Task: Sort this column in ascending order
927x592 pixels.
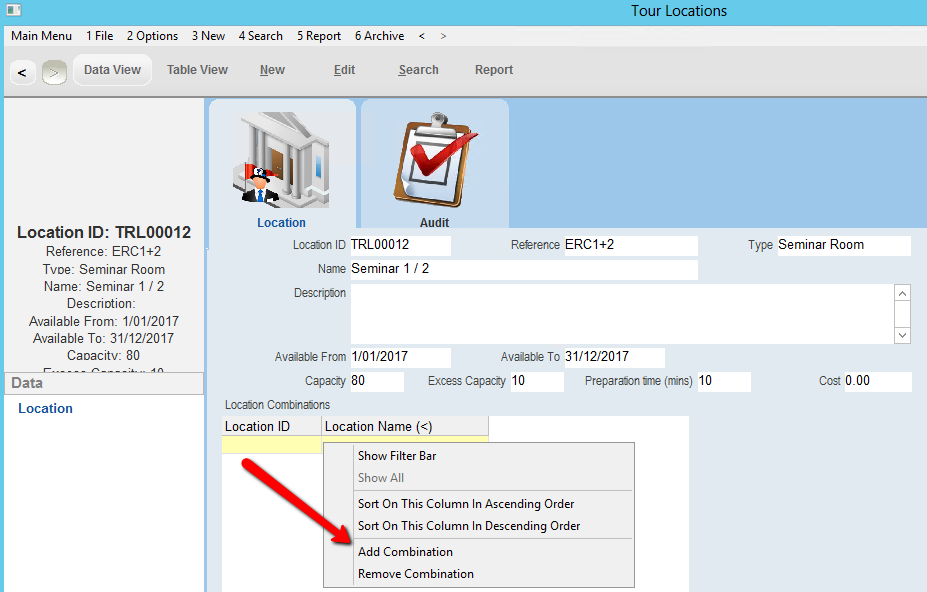Action: (x=466, y=504)
